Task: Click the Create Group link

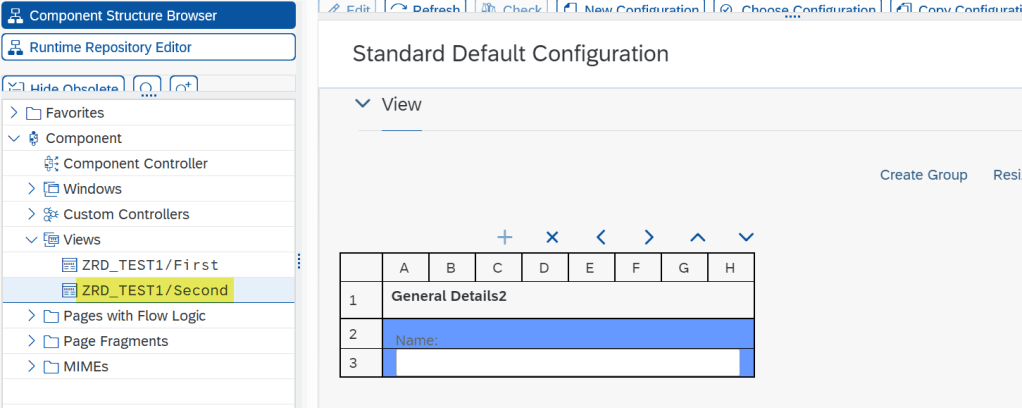Action: click(x=923, y=175)
